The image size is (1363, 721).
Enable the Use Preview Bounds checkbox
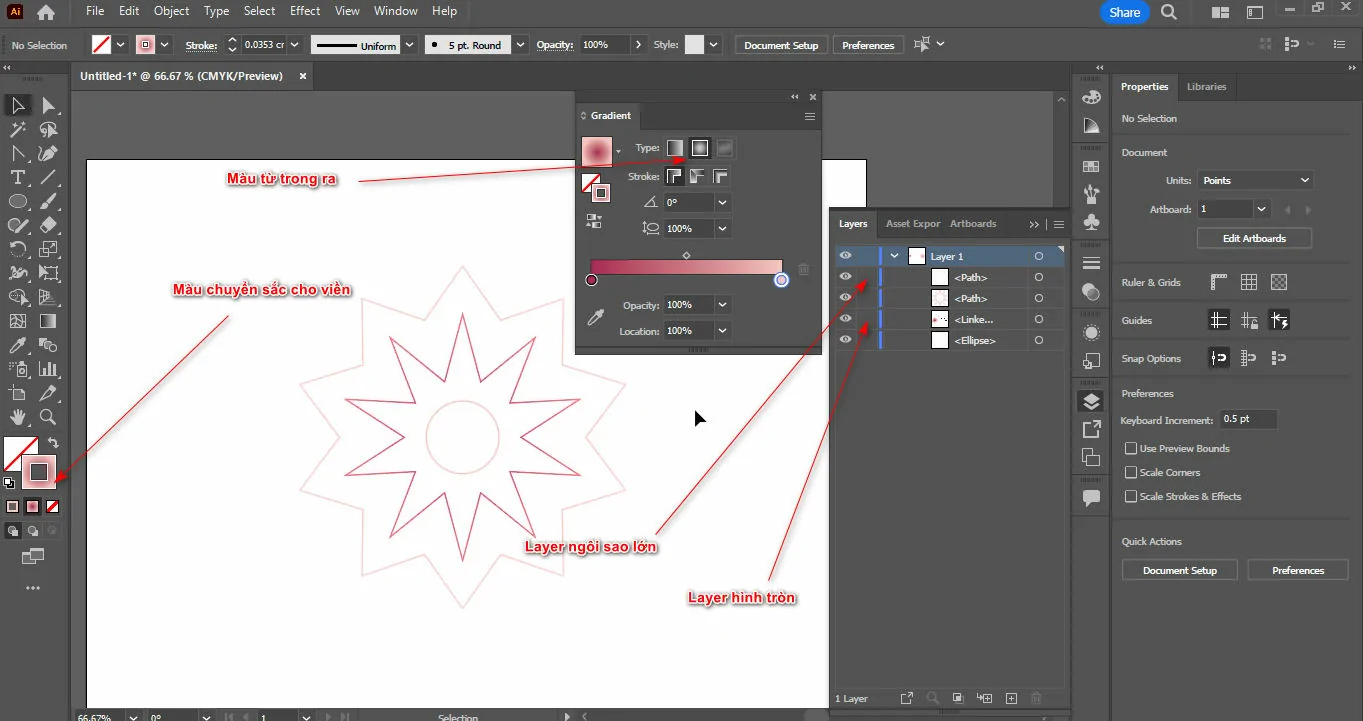(1131, 449)
